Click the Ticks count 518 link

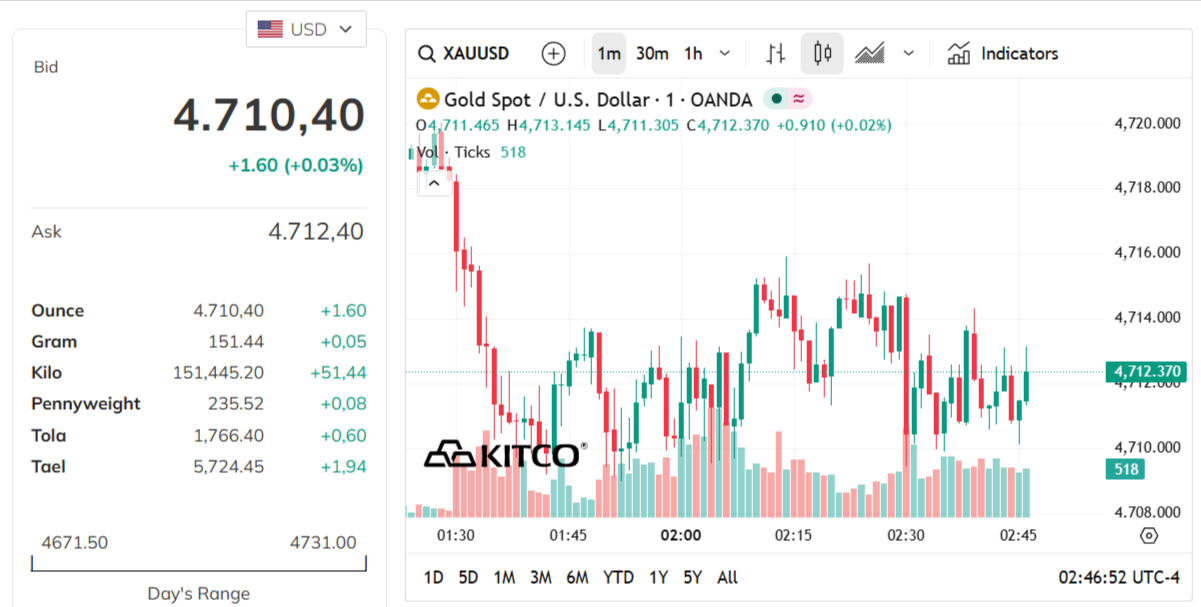click(512, 151)
